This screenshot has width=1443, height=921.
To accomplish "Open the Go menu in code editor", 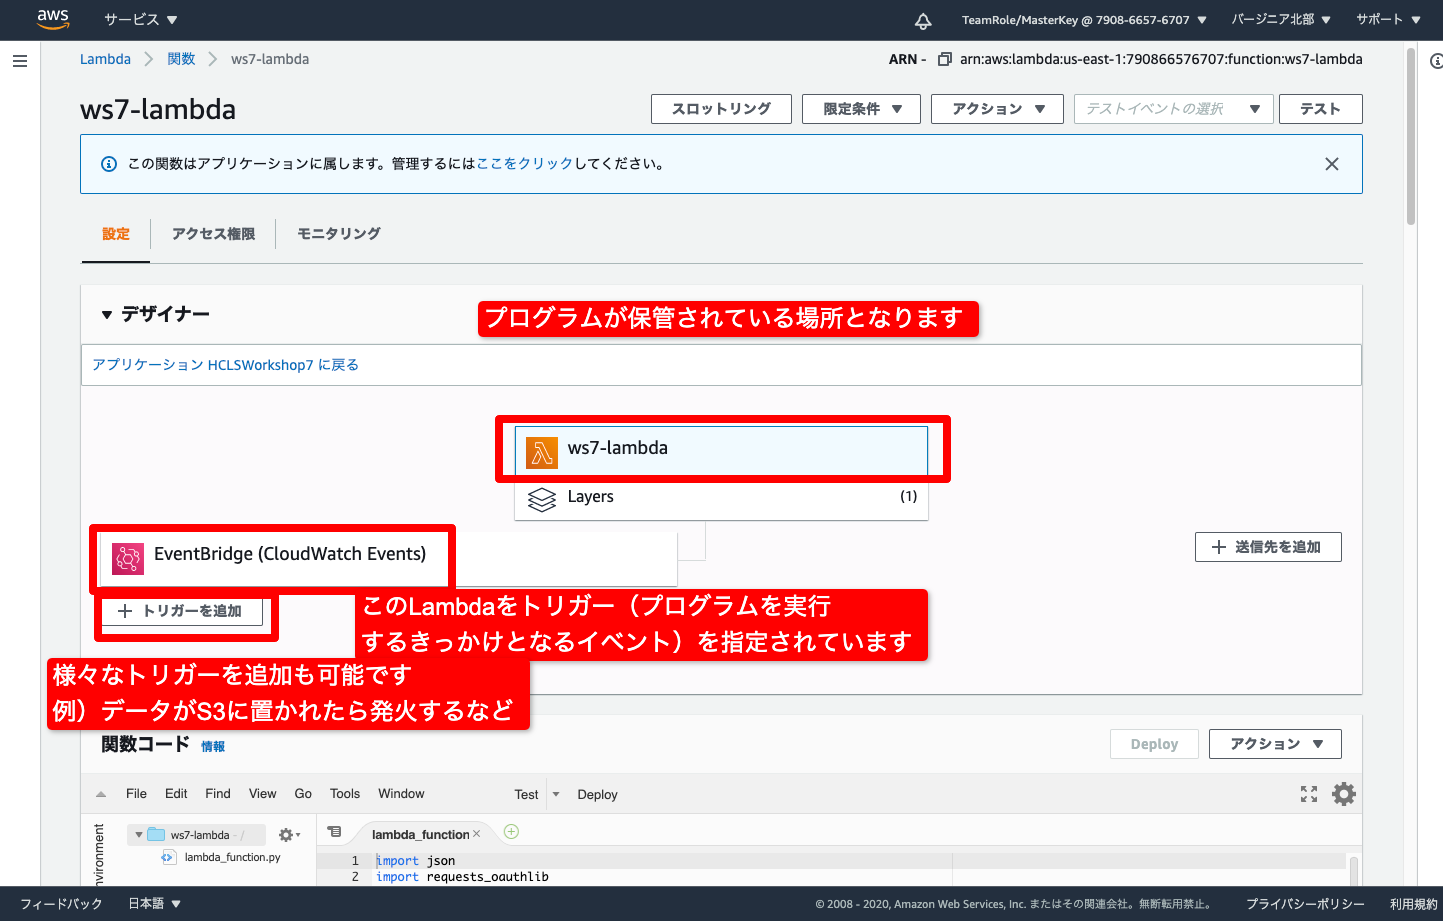I will point(303,794).
